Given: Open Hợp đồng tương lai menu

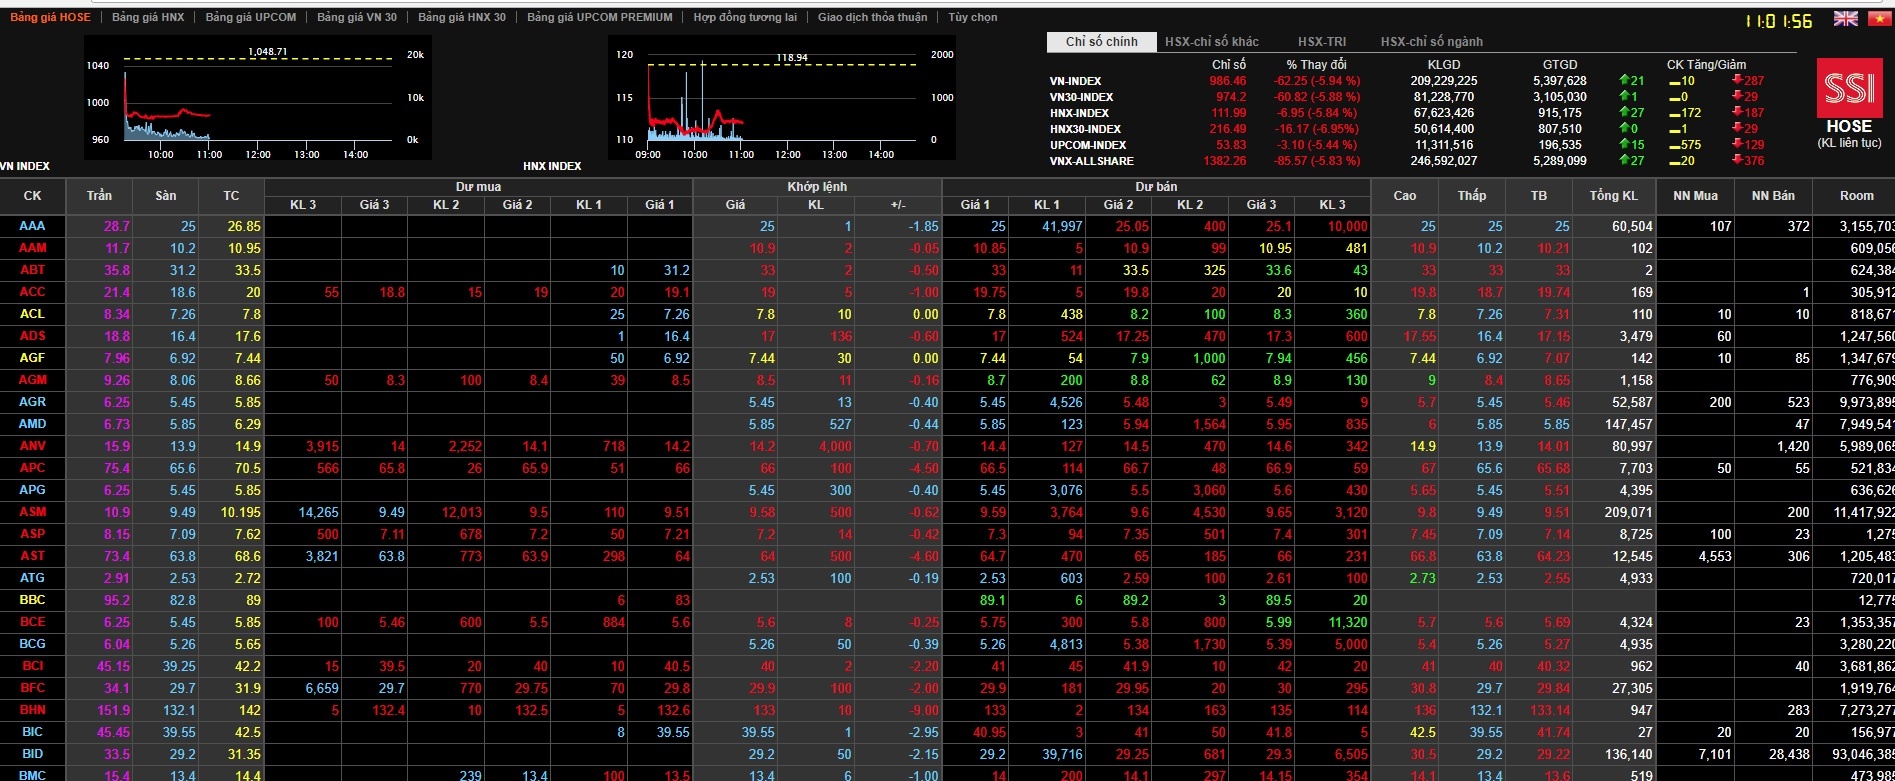Looking at the screenshot, I should coord(745,17).
